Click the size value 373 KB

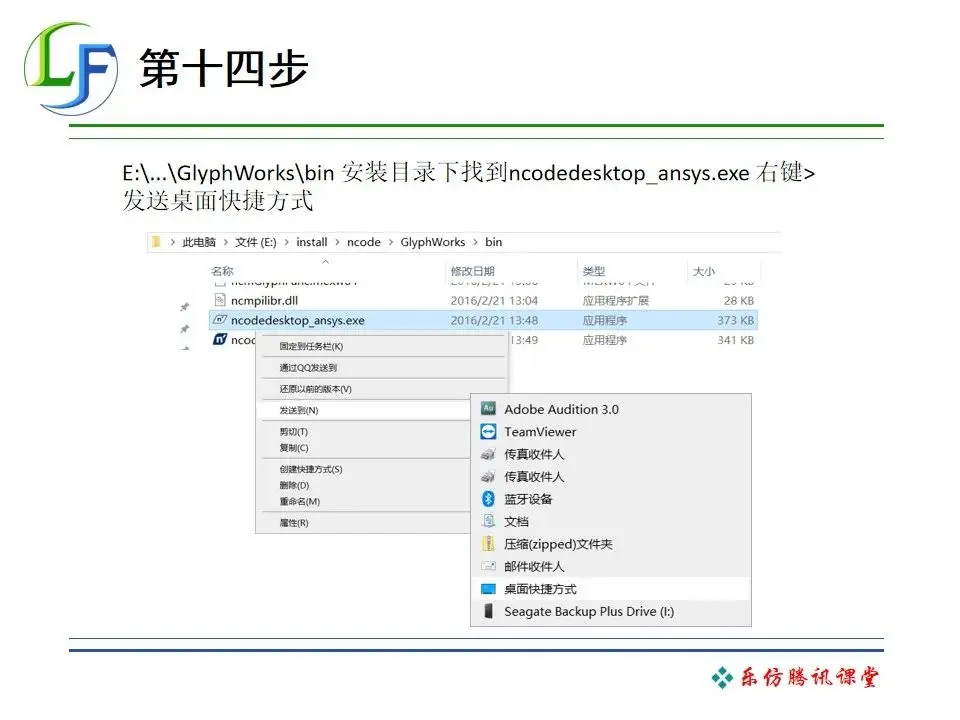[736, 320]
